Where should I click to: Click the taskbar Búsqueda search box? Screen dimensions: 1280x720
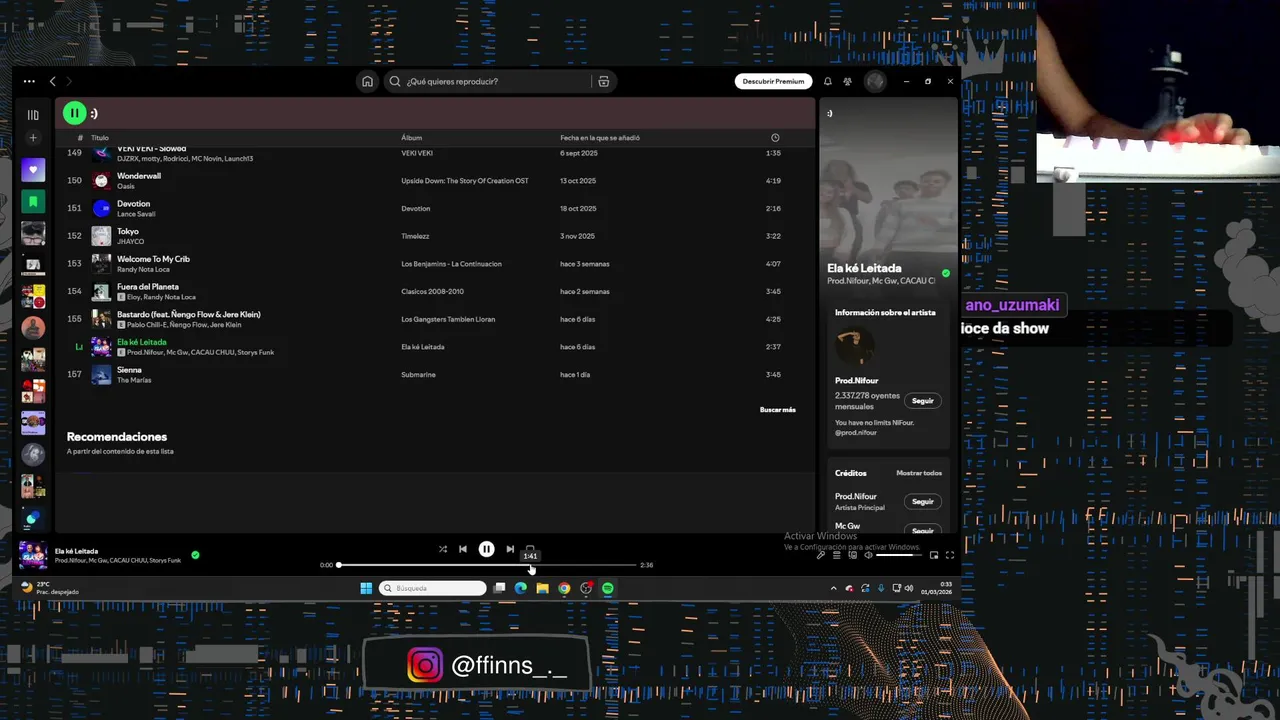click(433, 588)
